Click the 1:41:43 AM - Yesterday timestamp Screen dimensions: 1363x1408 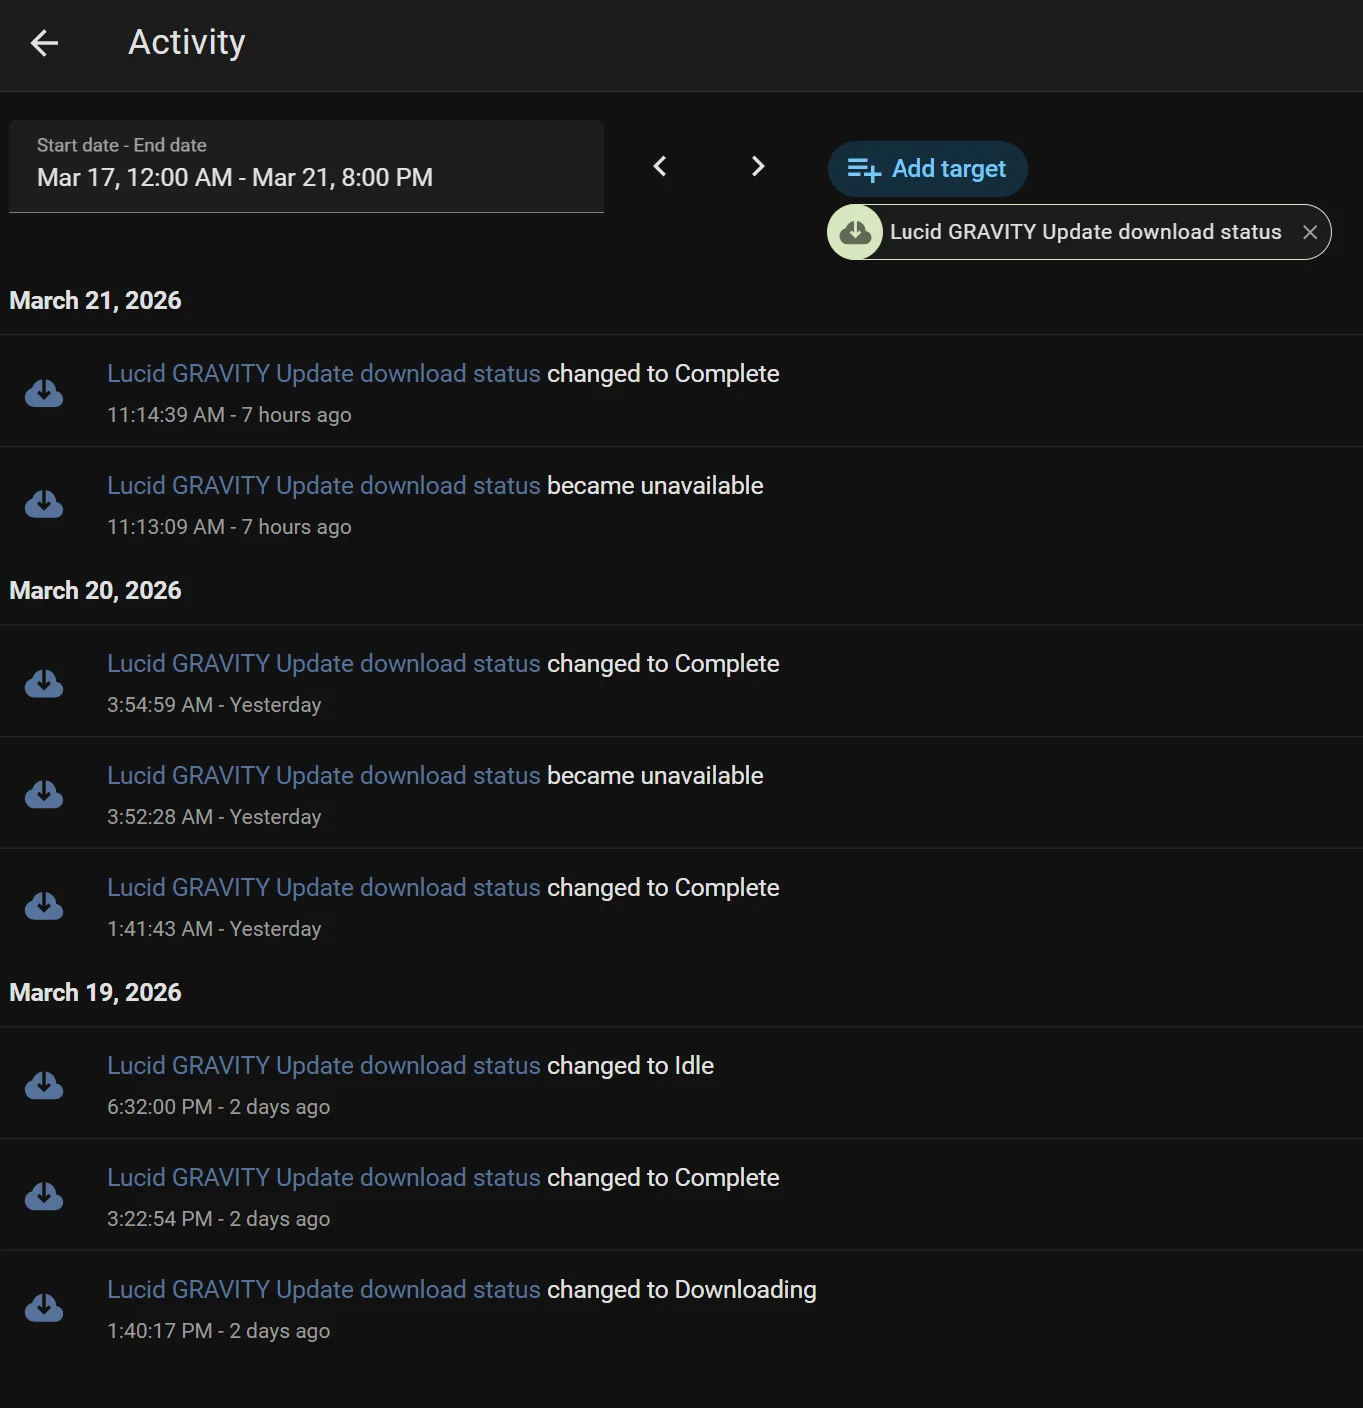click(214, 929)
